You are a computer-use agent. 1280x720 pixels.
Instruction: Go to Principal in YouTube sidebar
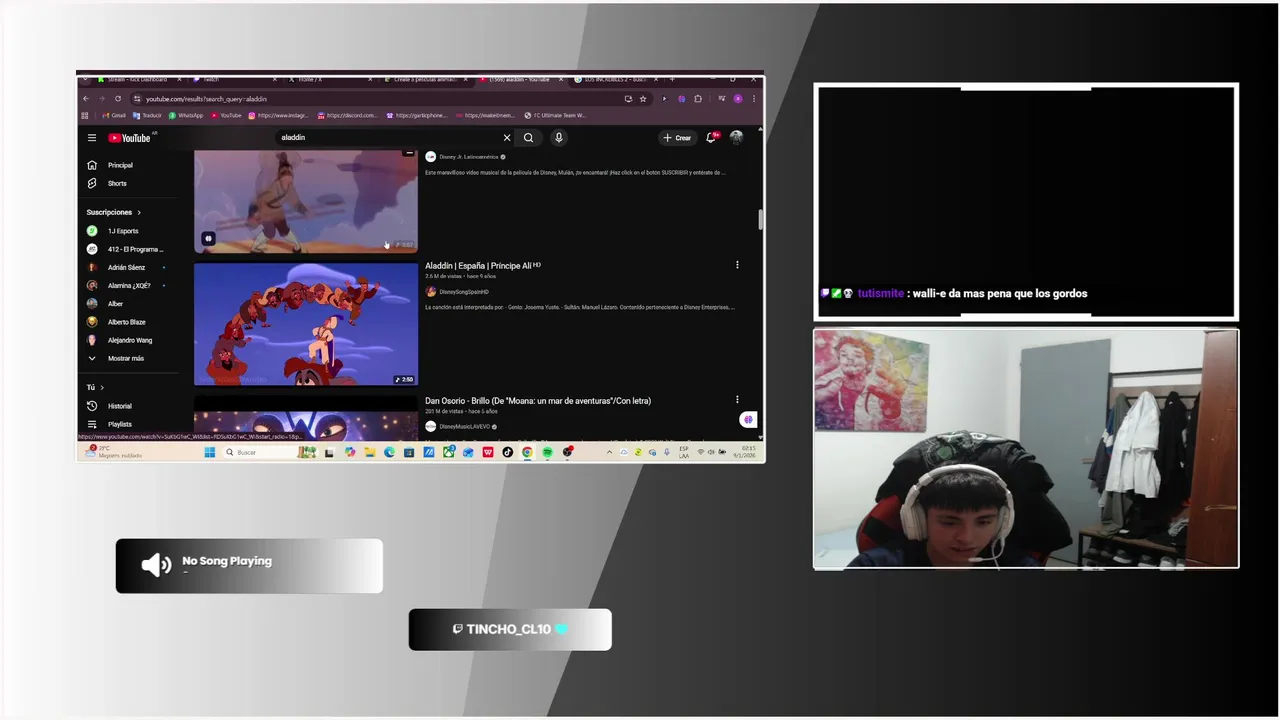coord(120,165)
